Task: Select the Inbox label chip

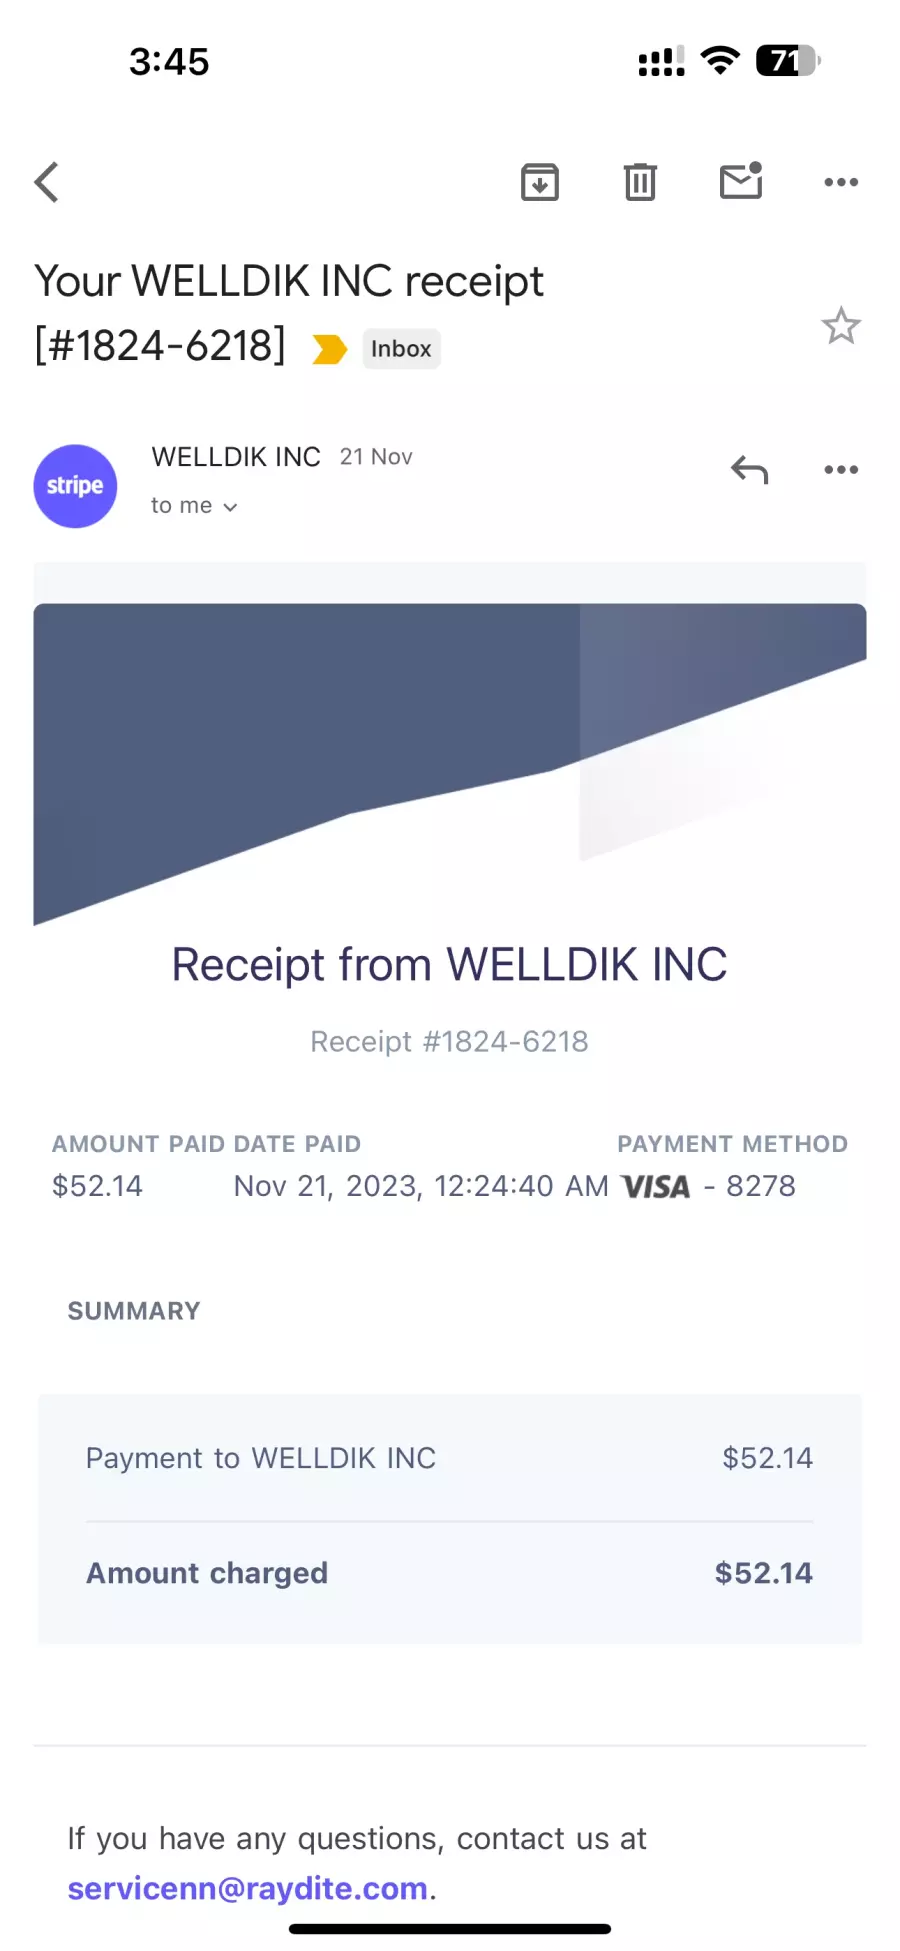Action: 401,349
